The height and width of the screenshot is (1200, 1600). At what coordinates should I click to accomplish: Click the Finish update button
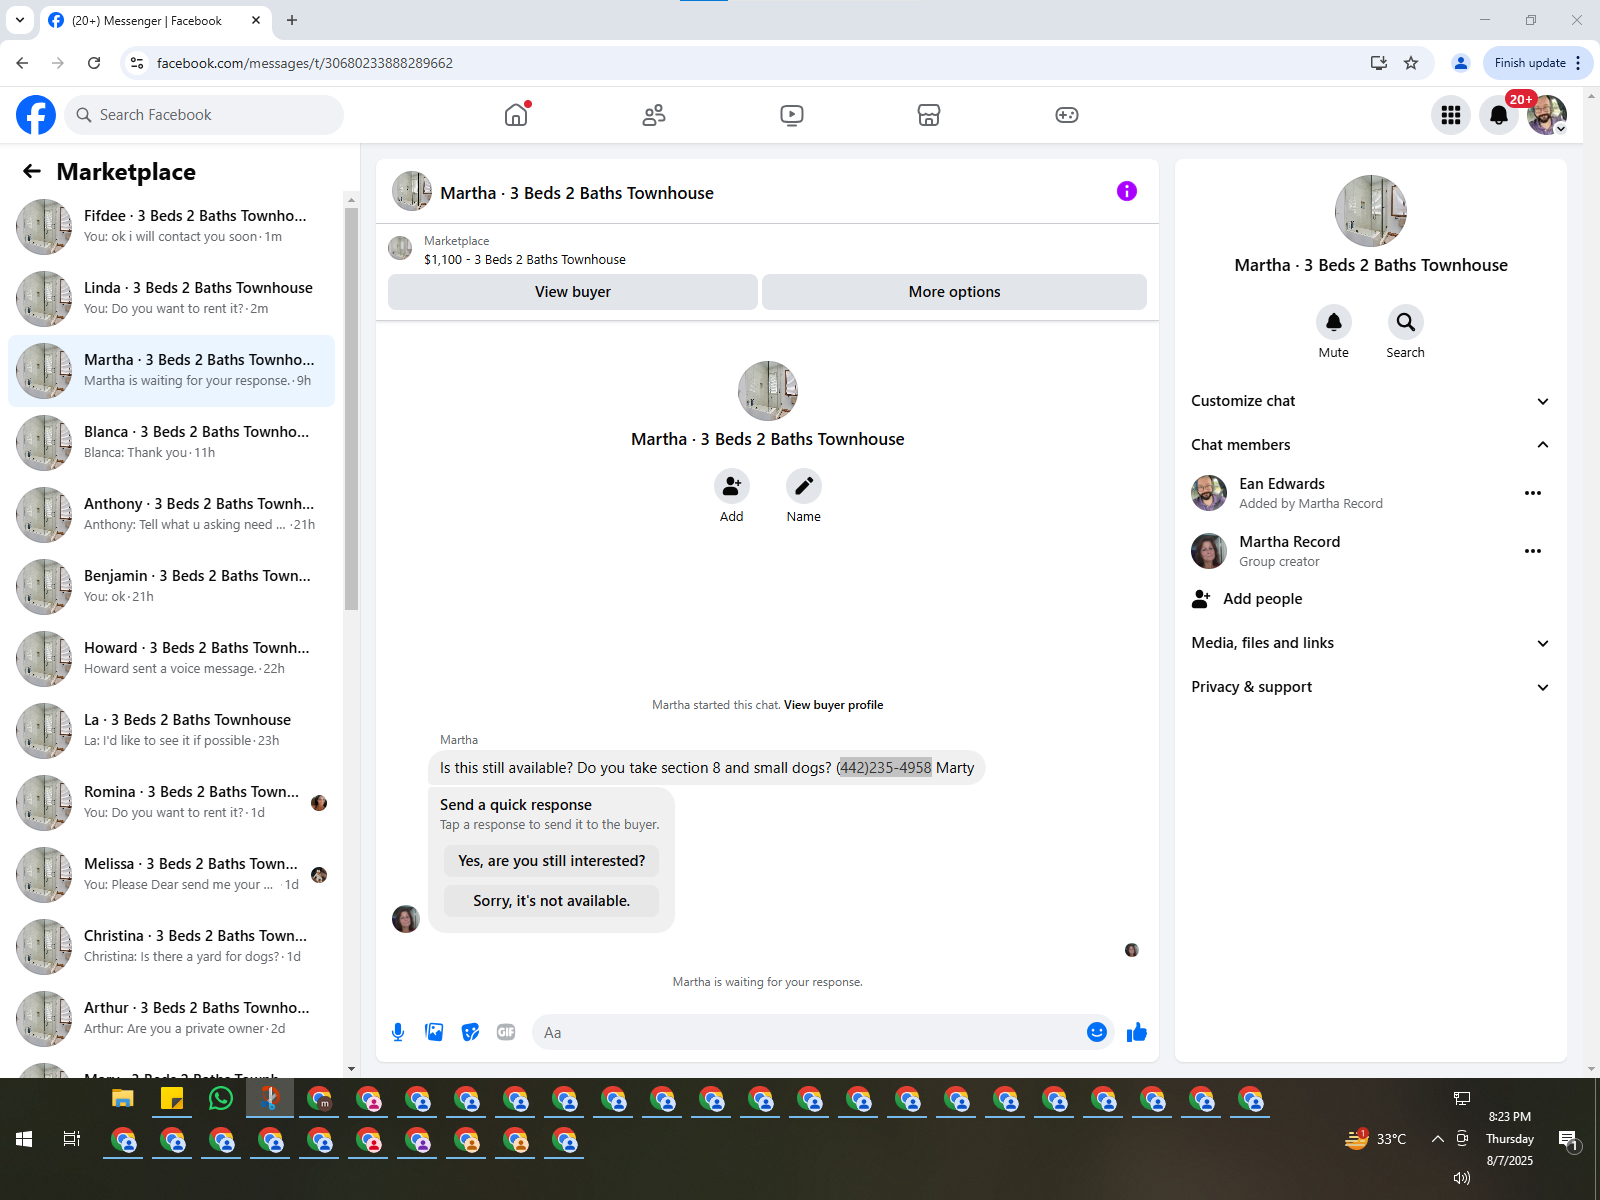point(1538,63)
